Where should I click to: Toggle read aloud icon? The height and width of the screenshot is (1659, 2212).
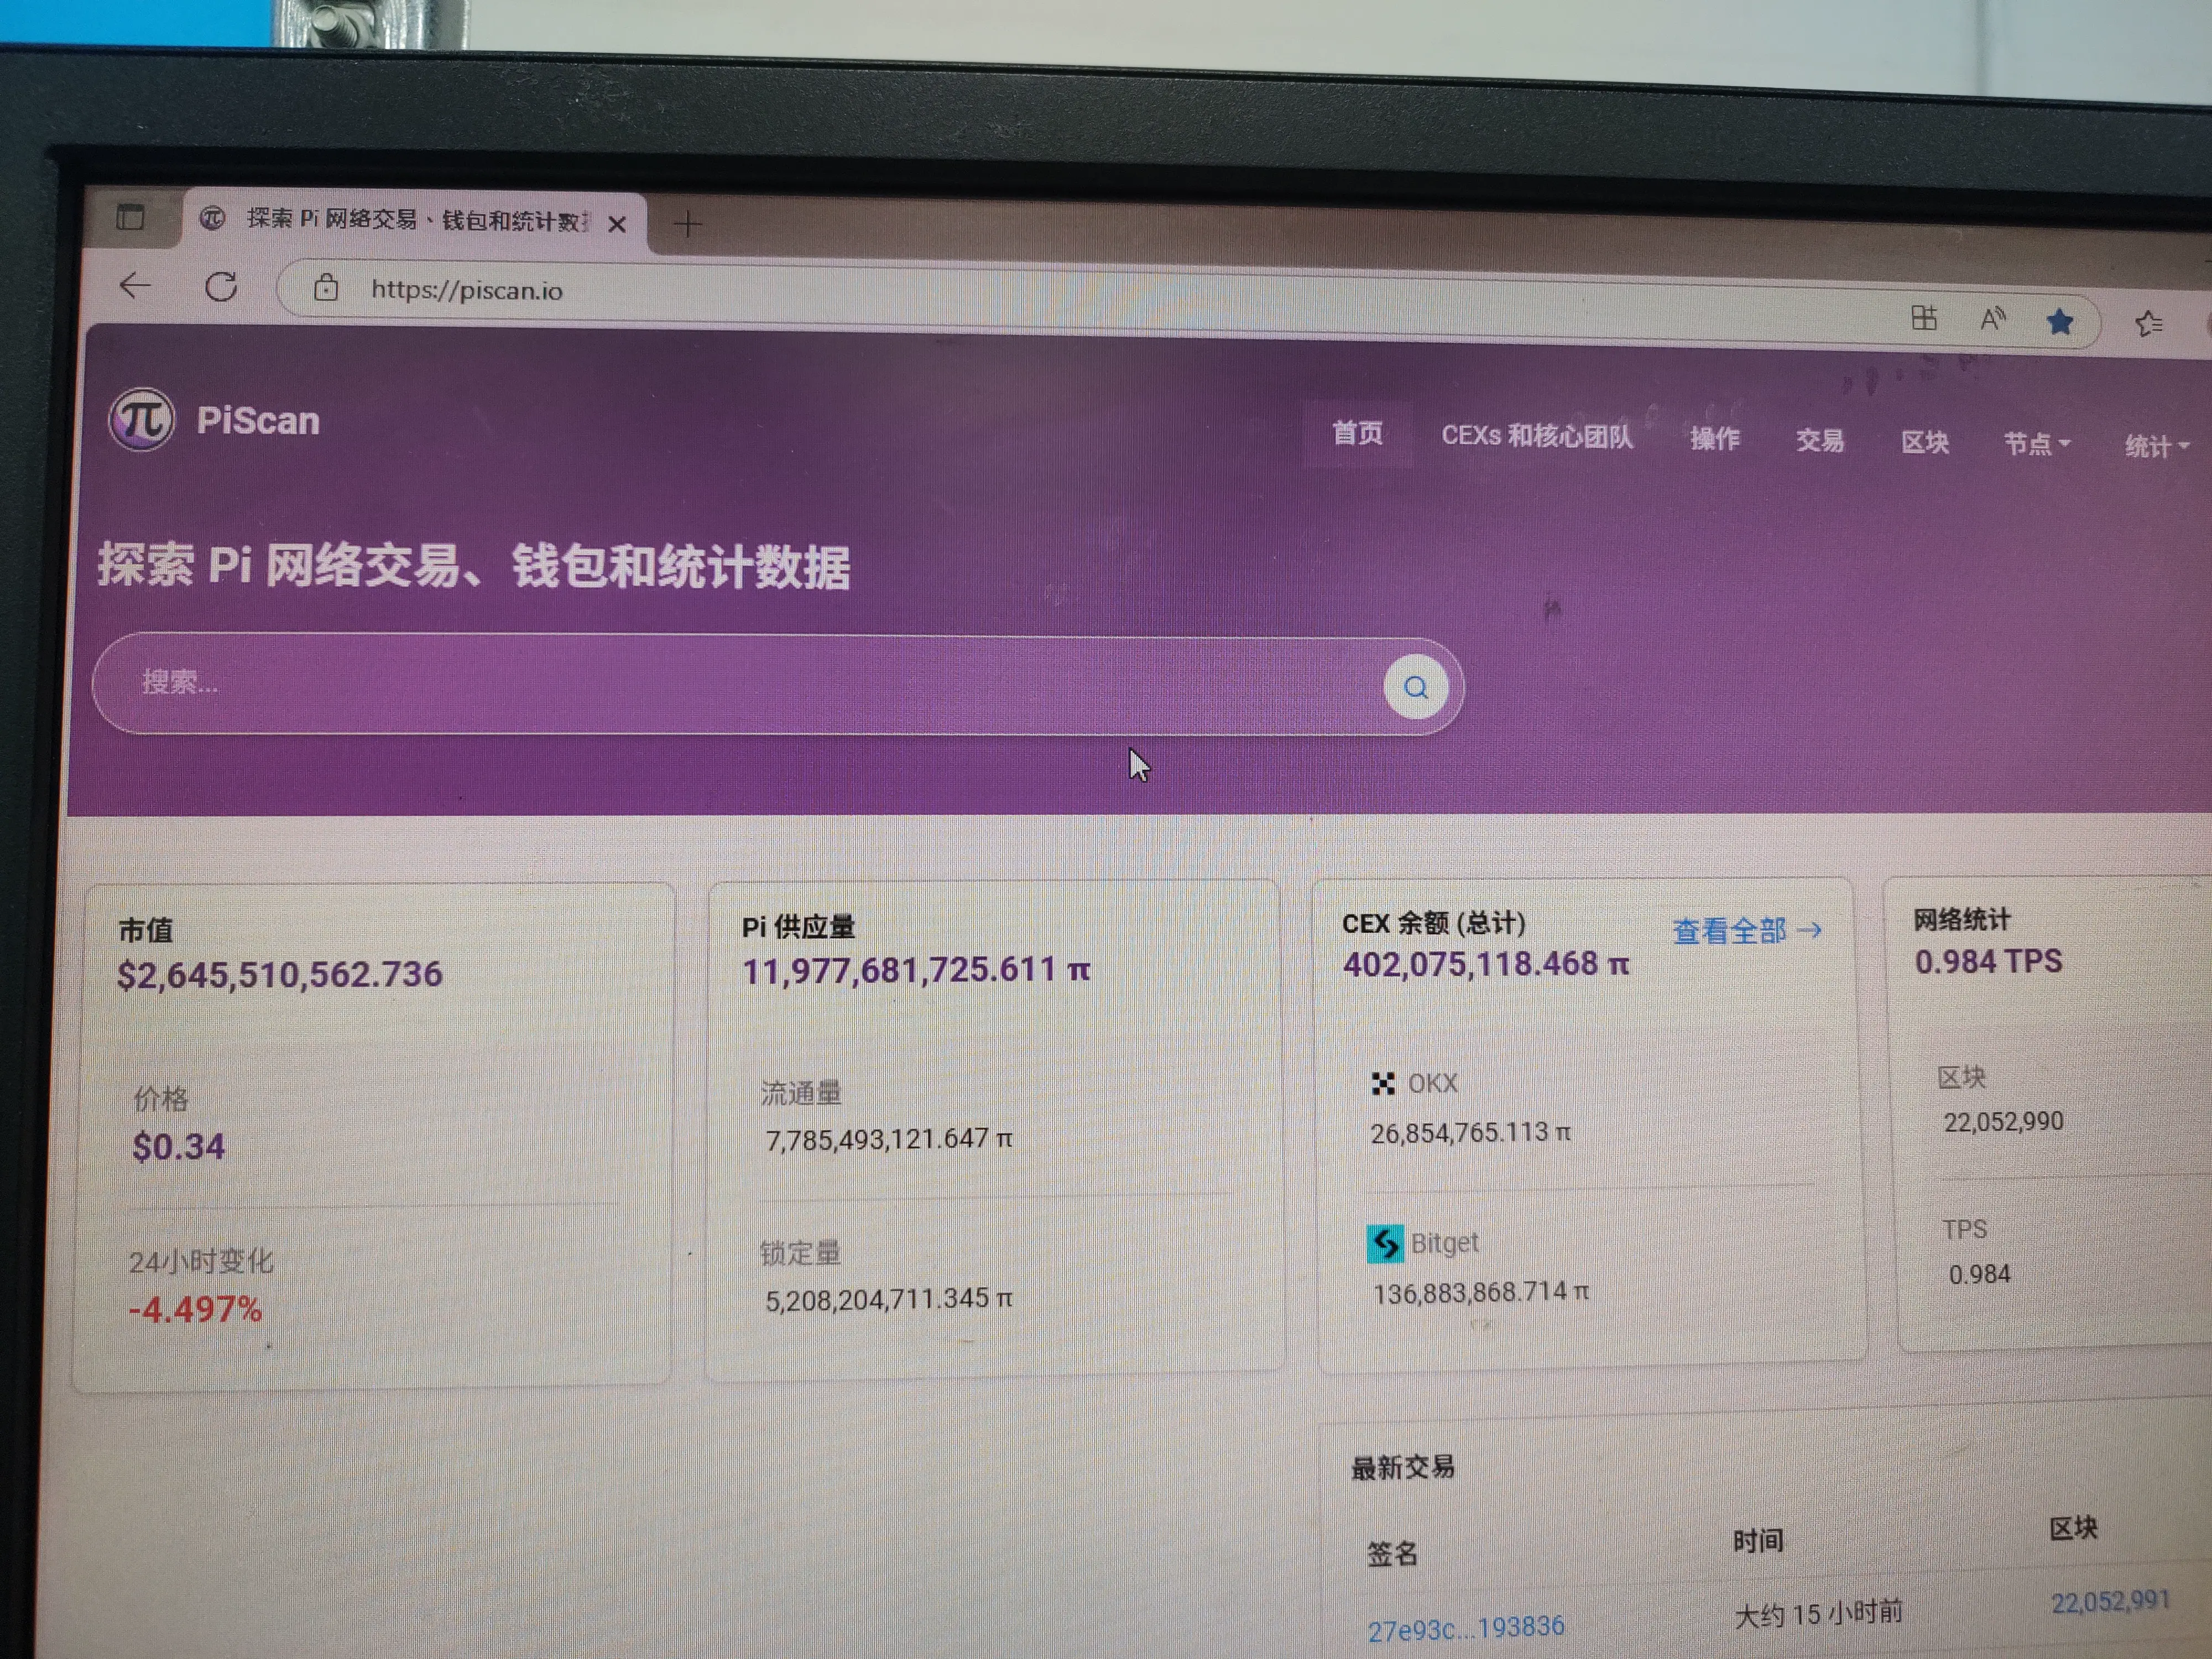coord(1993,320)
